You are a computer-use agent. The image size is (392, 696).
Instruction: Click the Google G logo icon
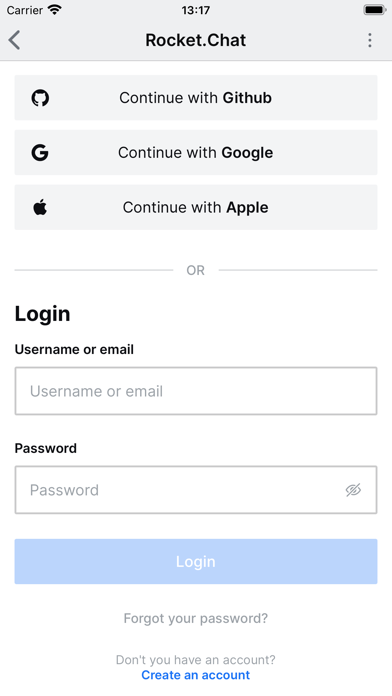[x=40, y=153]
